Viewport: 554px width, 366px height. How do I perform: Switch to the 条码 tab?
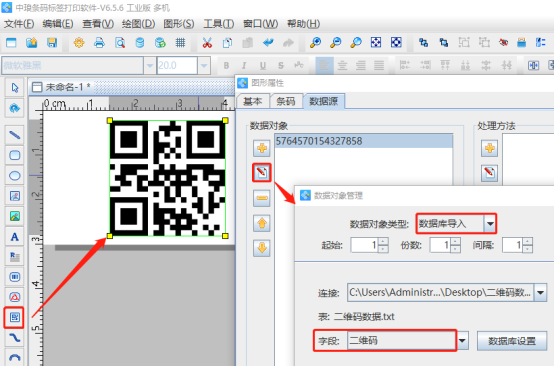click(x=285, y=101)
